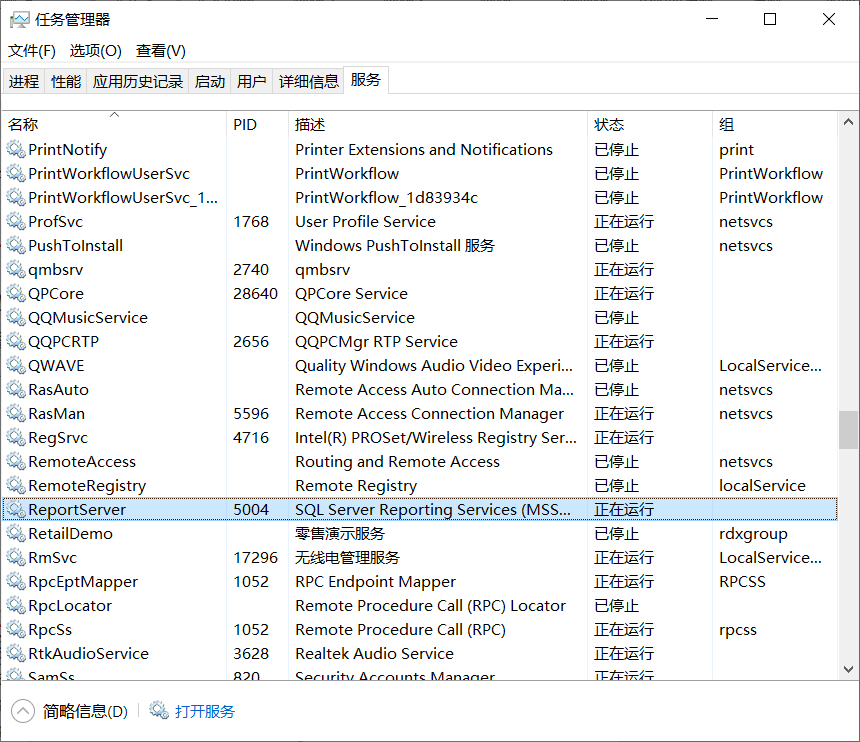Switch to the 启动 tab
This screenshot has width=860, height=742.
pyautogui.click(x=210, y=82)
